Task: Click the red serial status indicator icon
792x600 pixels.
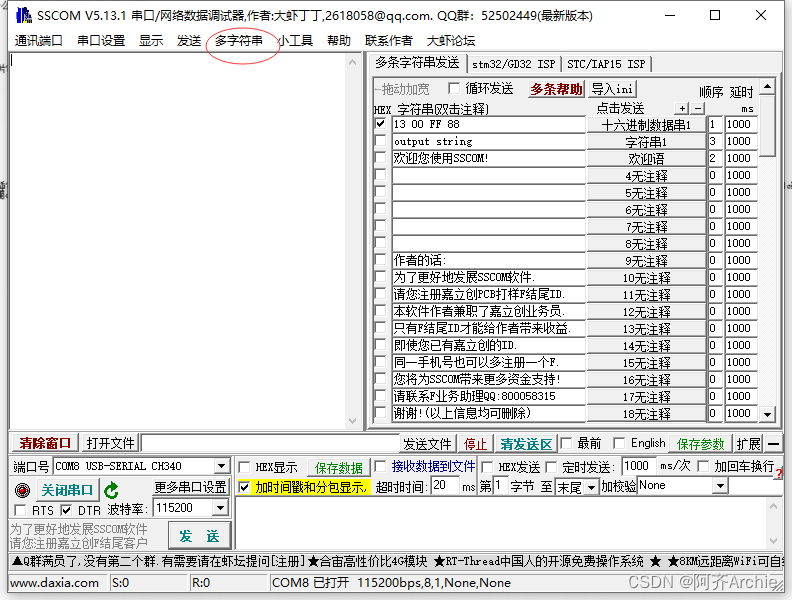Action: (x=22, y=490)
